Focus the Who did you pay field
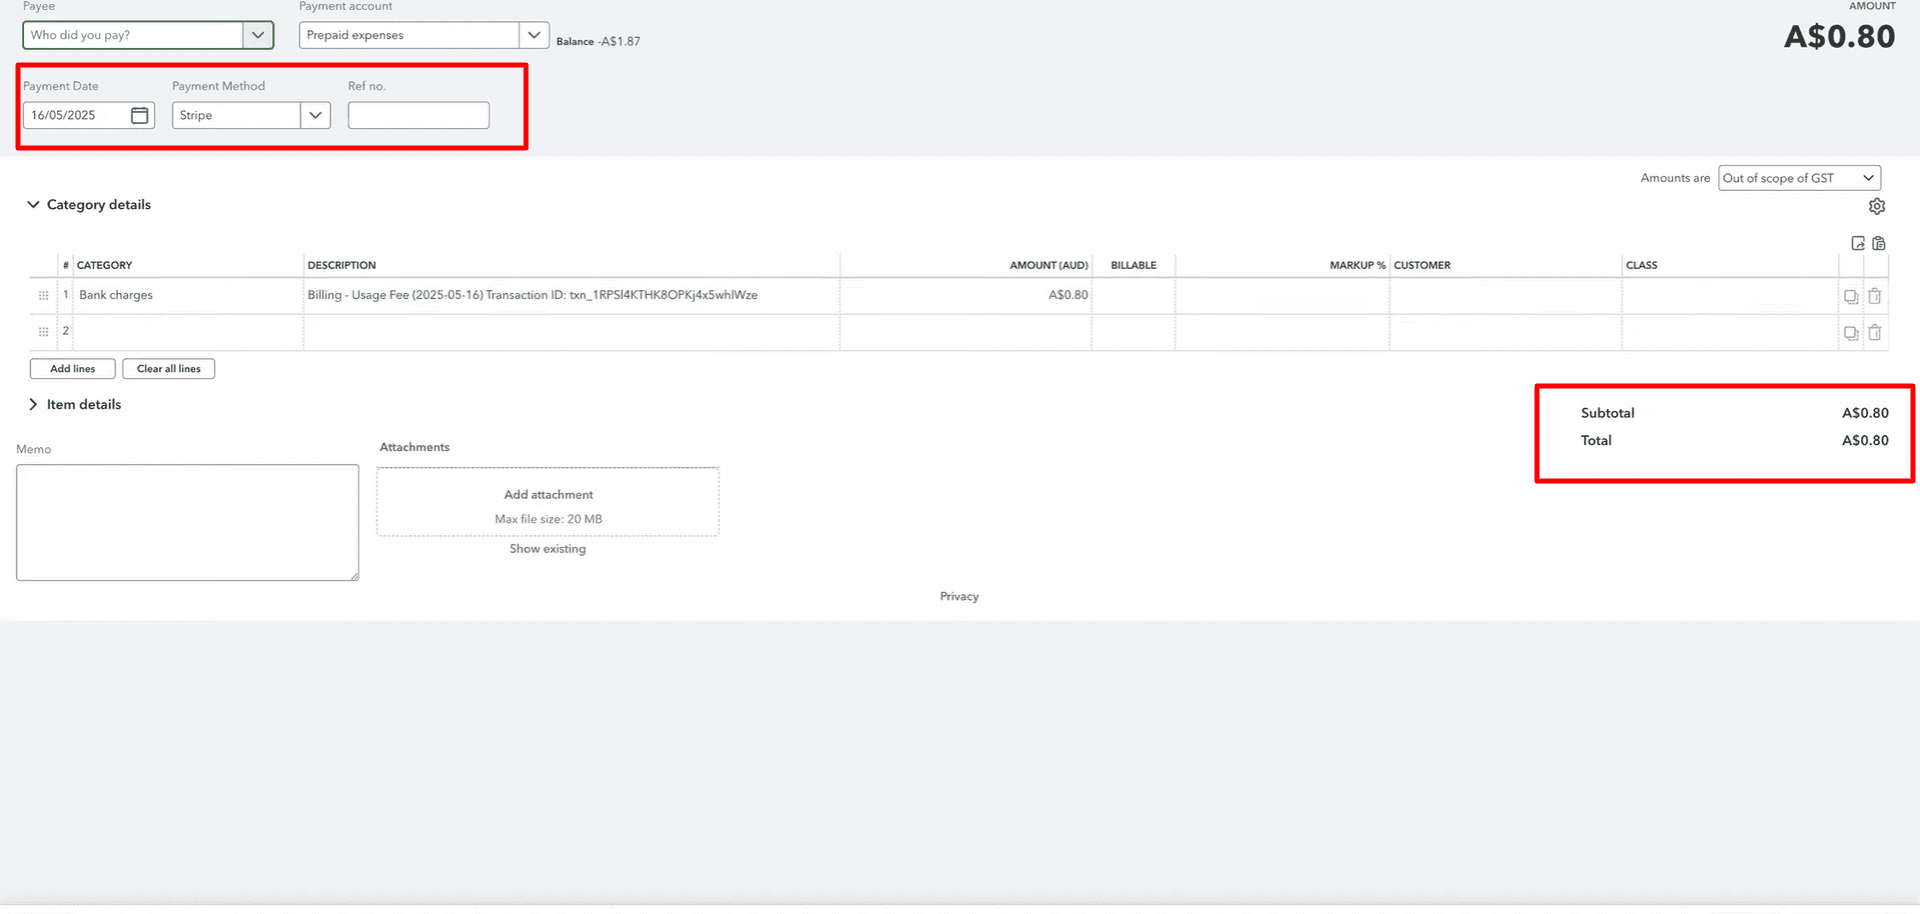The height and width of the screenshot is (914, 1920). 133,35
